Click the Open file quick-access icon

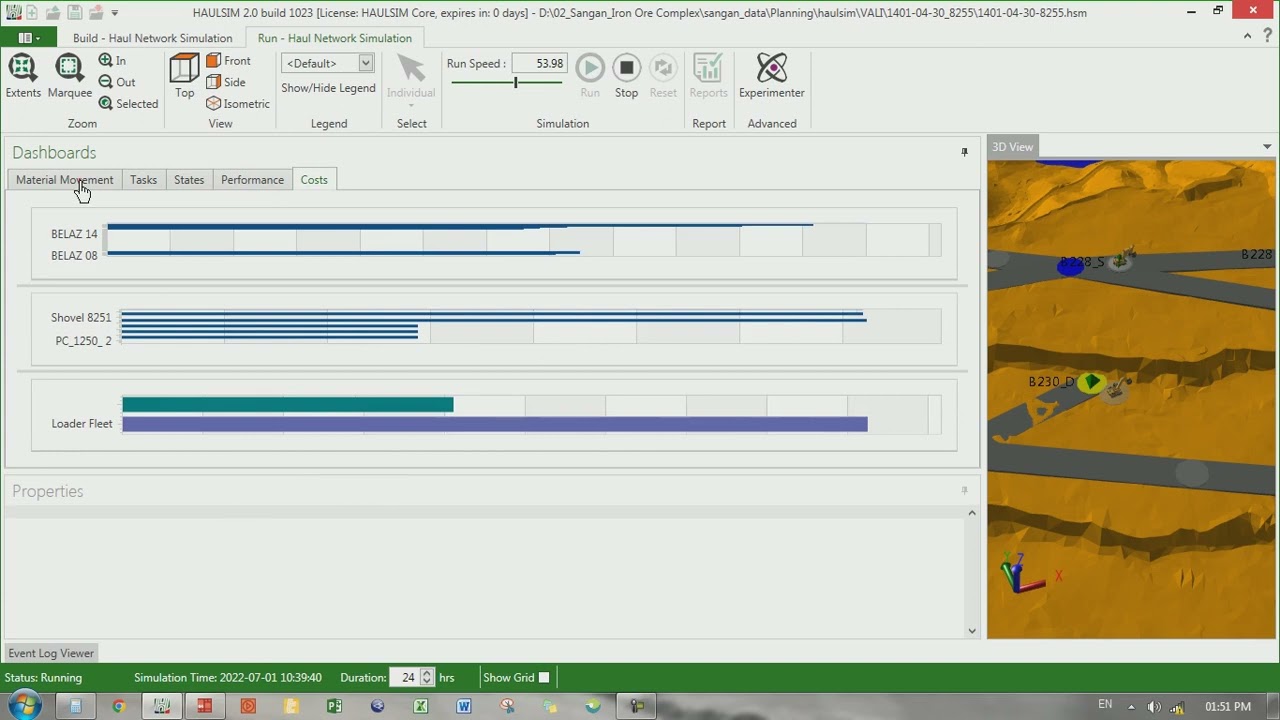click(53, 12)
